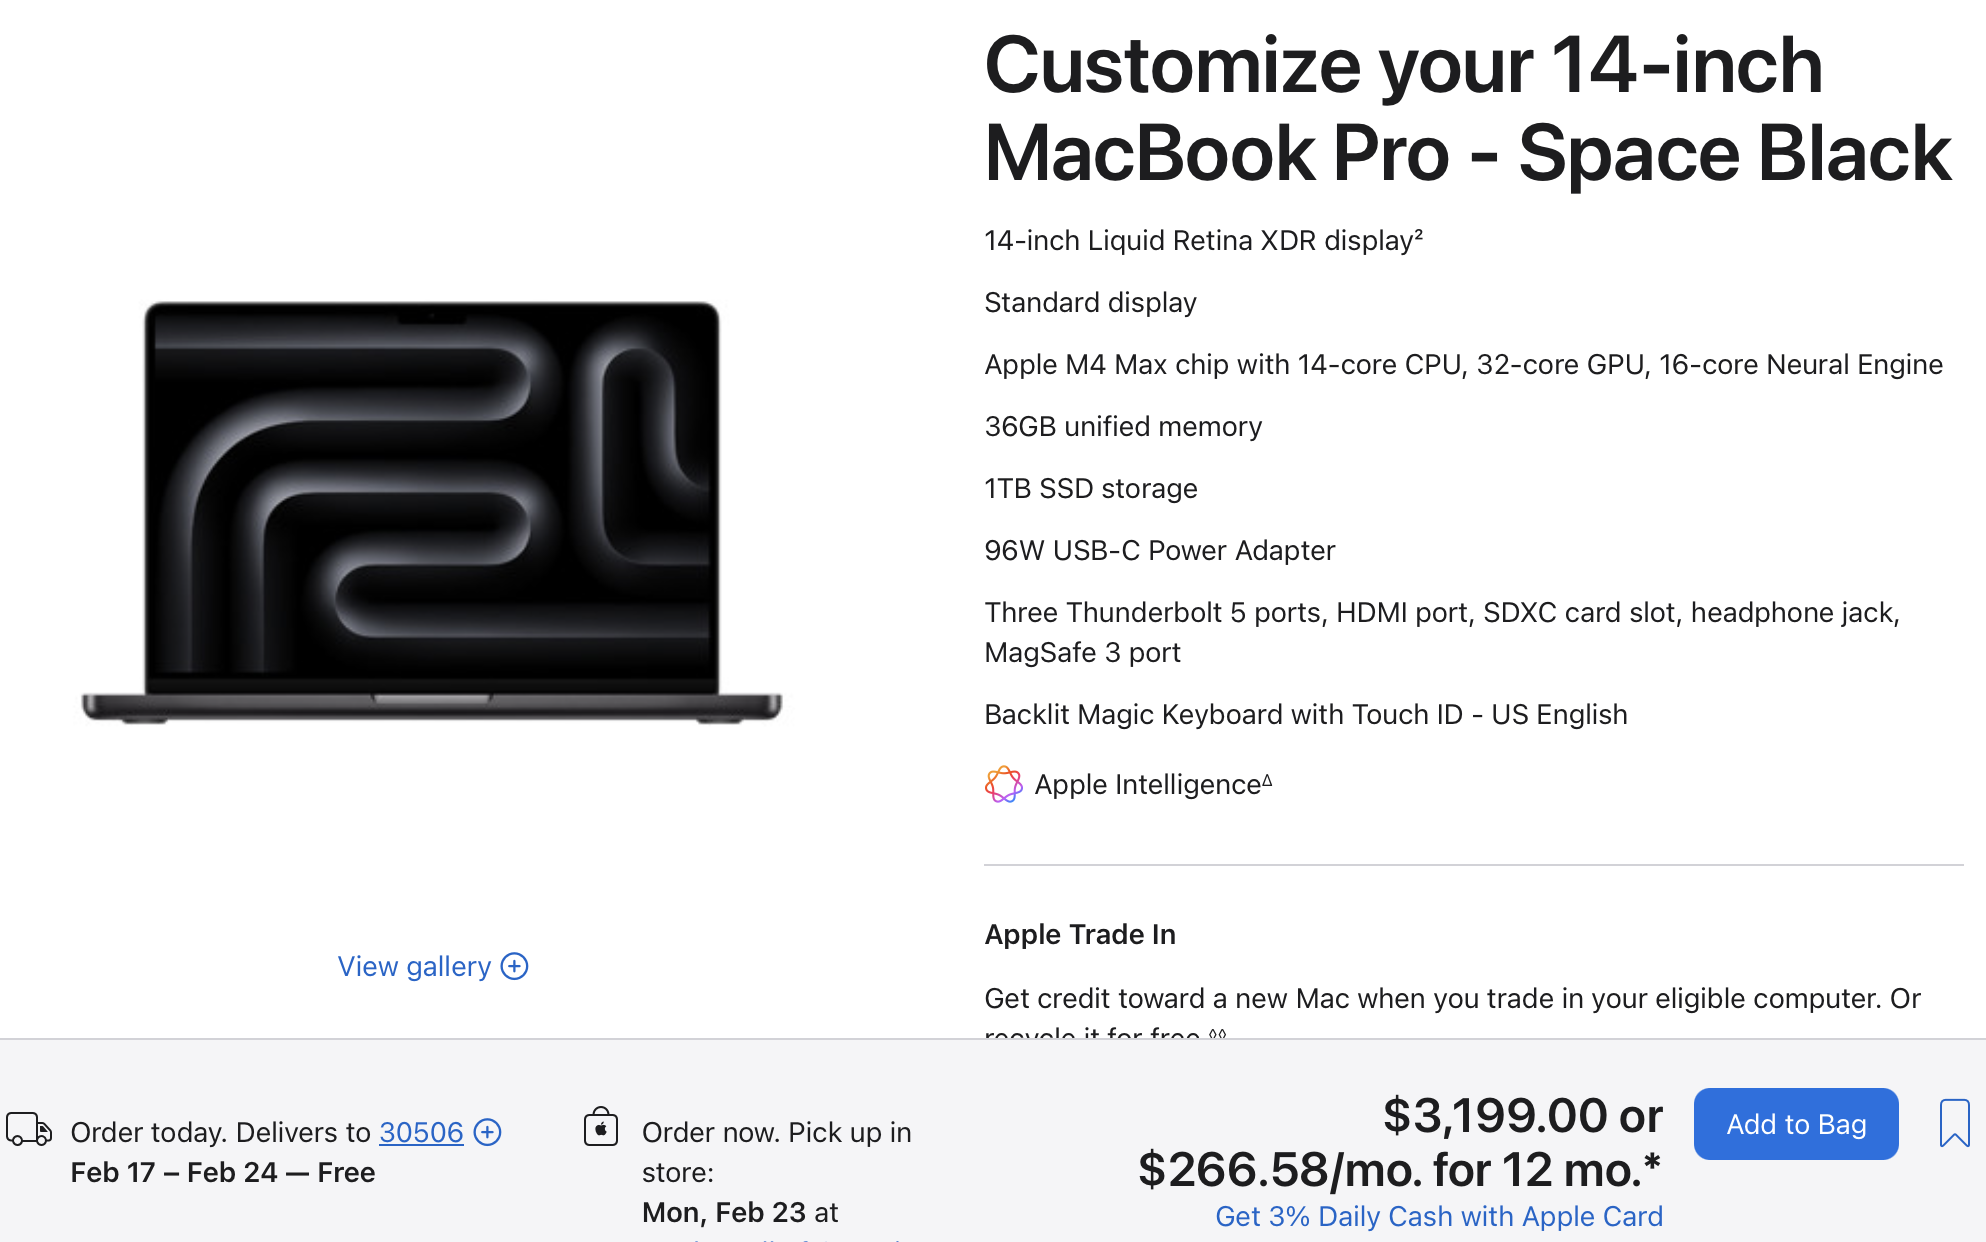The width and height of the screenshot is (1986, 1242).
Task: Click the MacBook Pro product image
Action: [x=432, y=512]
